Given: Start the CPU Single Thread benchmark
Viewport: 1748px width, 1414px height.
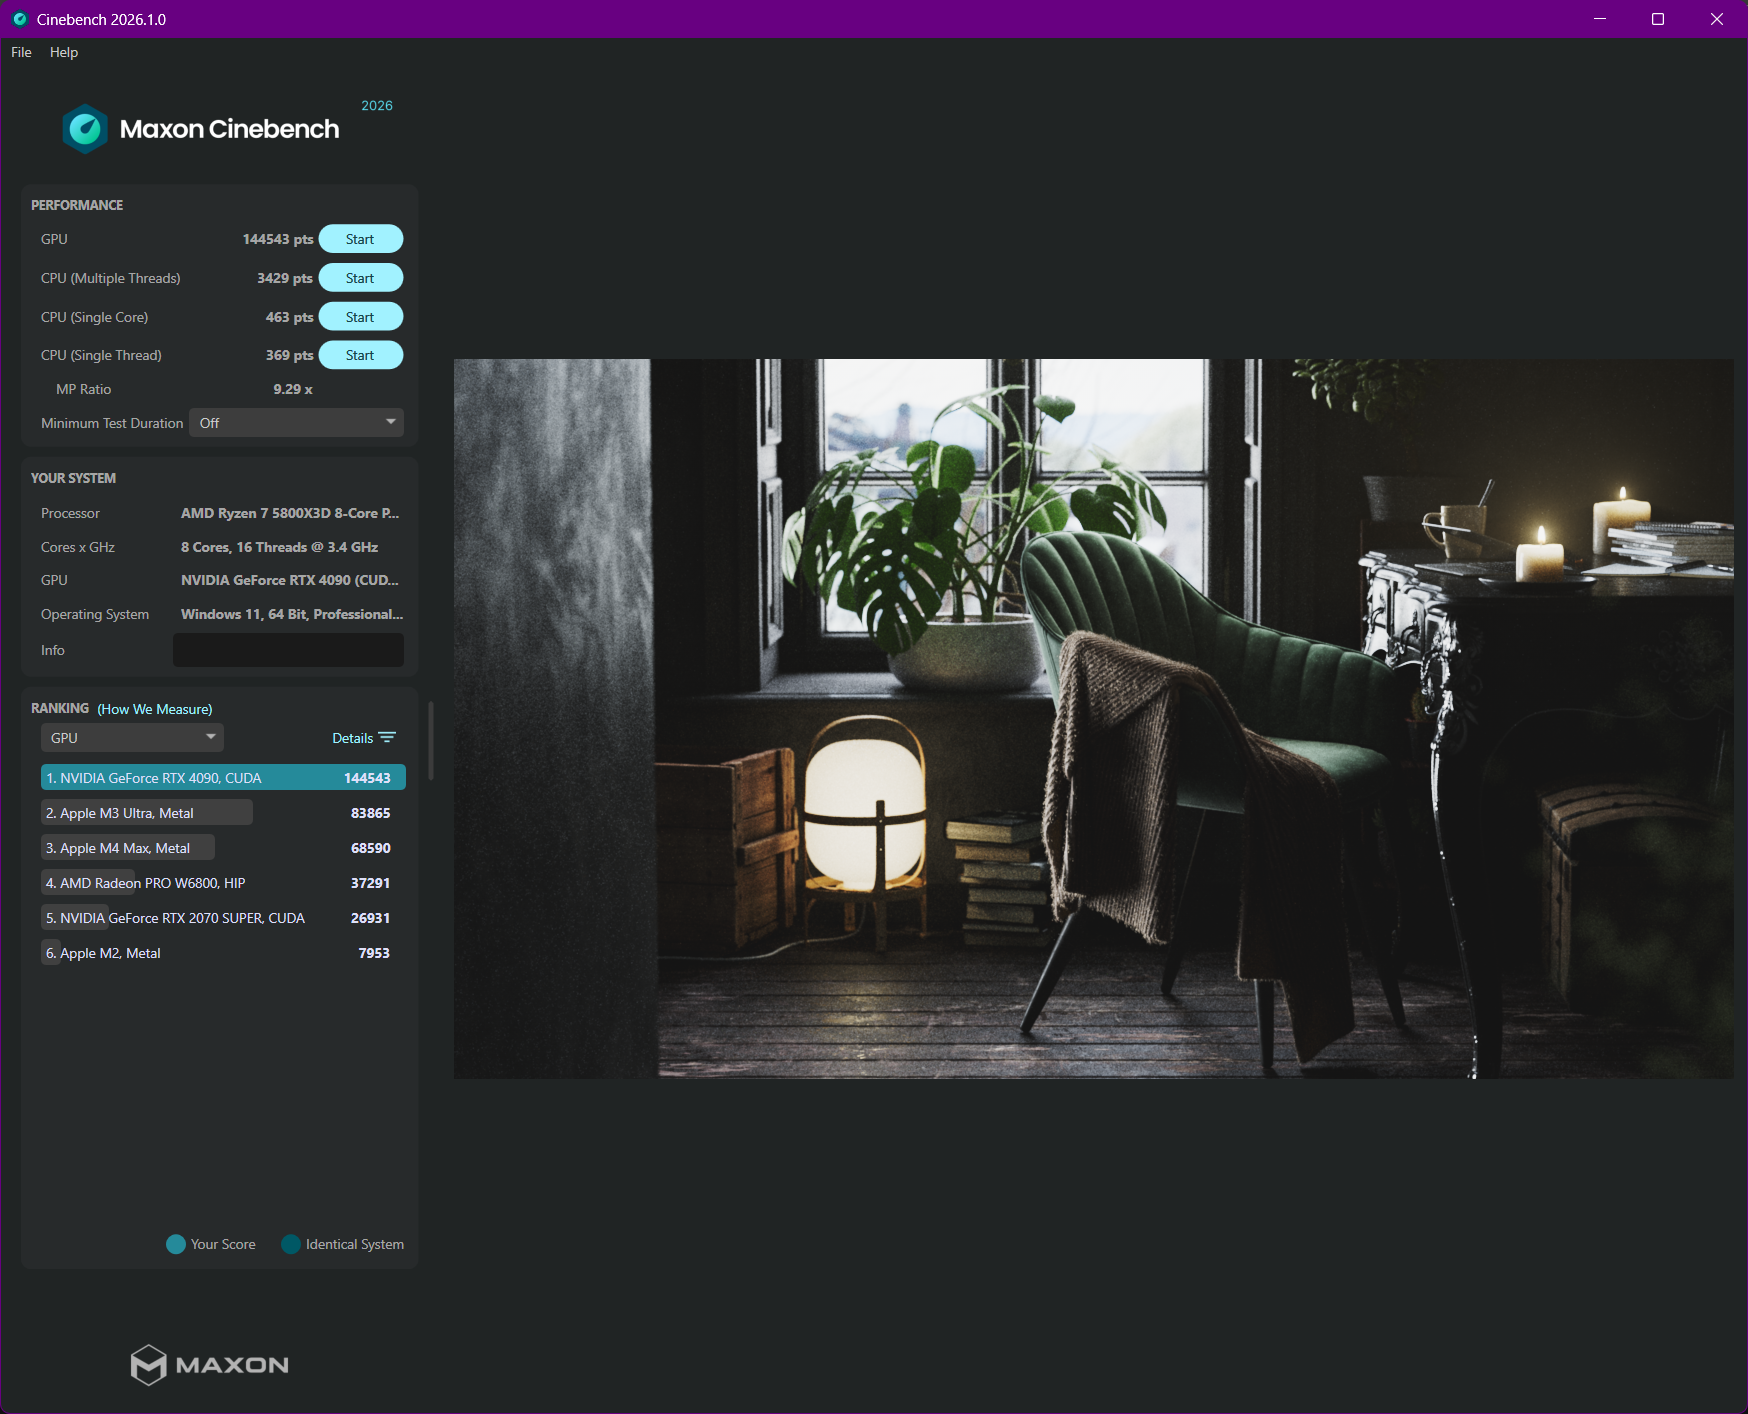Looking at the screenshot, I should point(360,355).
